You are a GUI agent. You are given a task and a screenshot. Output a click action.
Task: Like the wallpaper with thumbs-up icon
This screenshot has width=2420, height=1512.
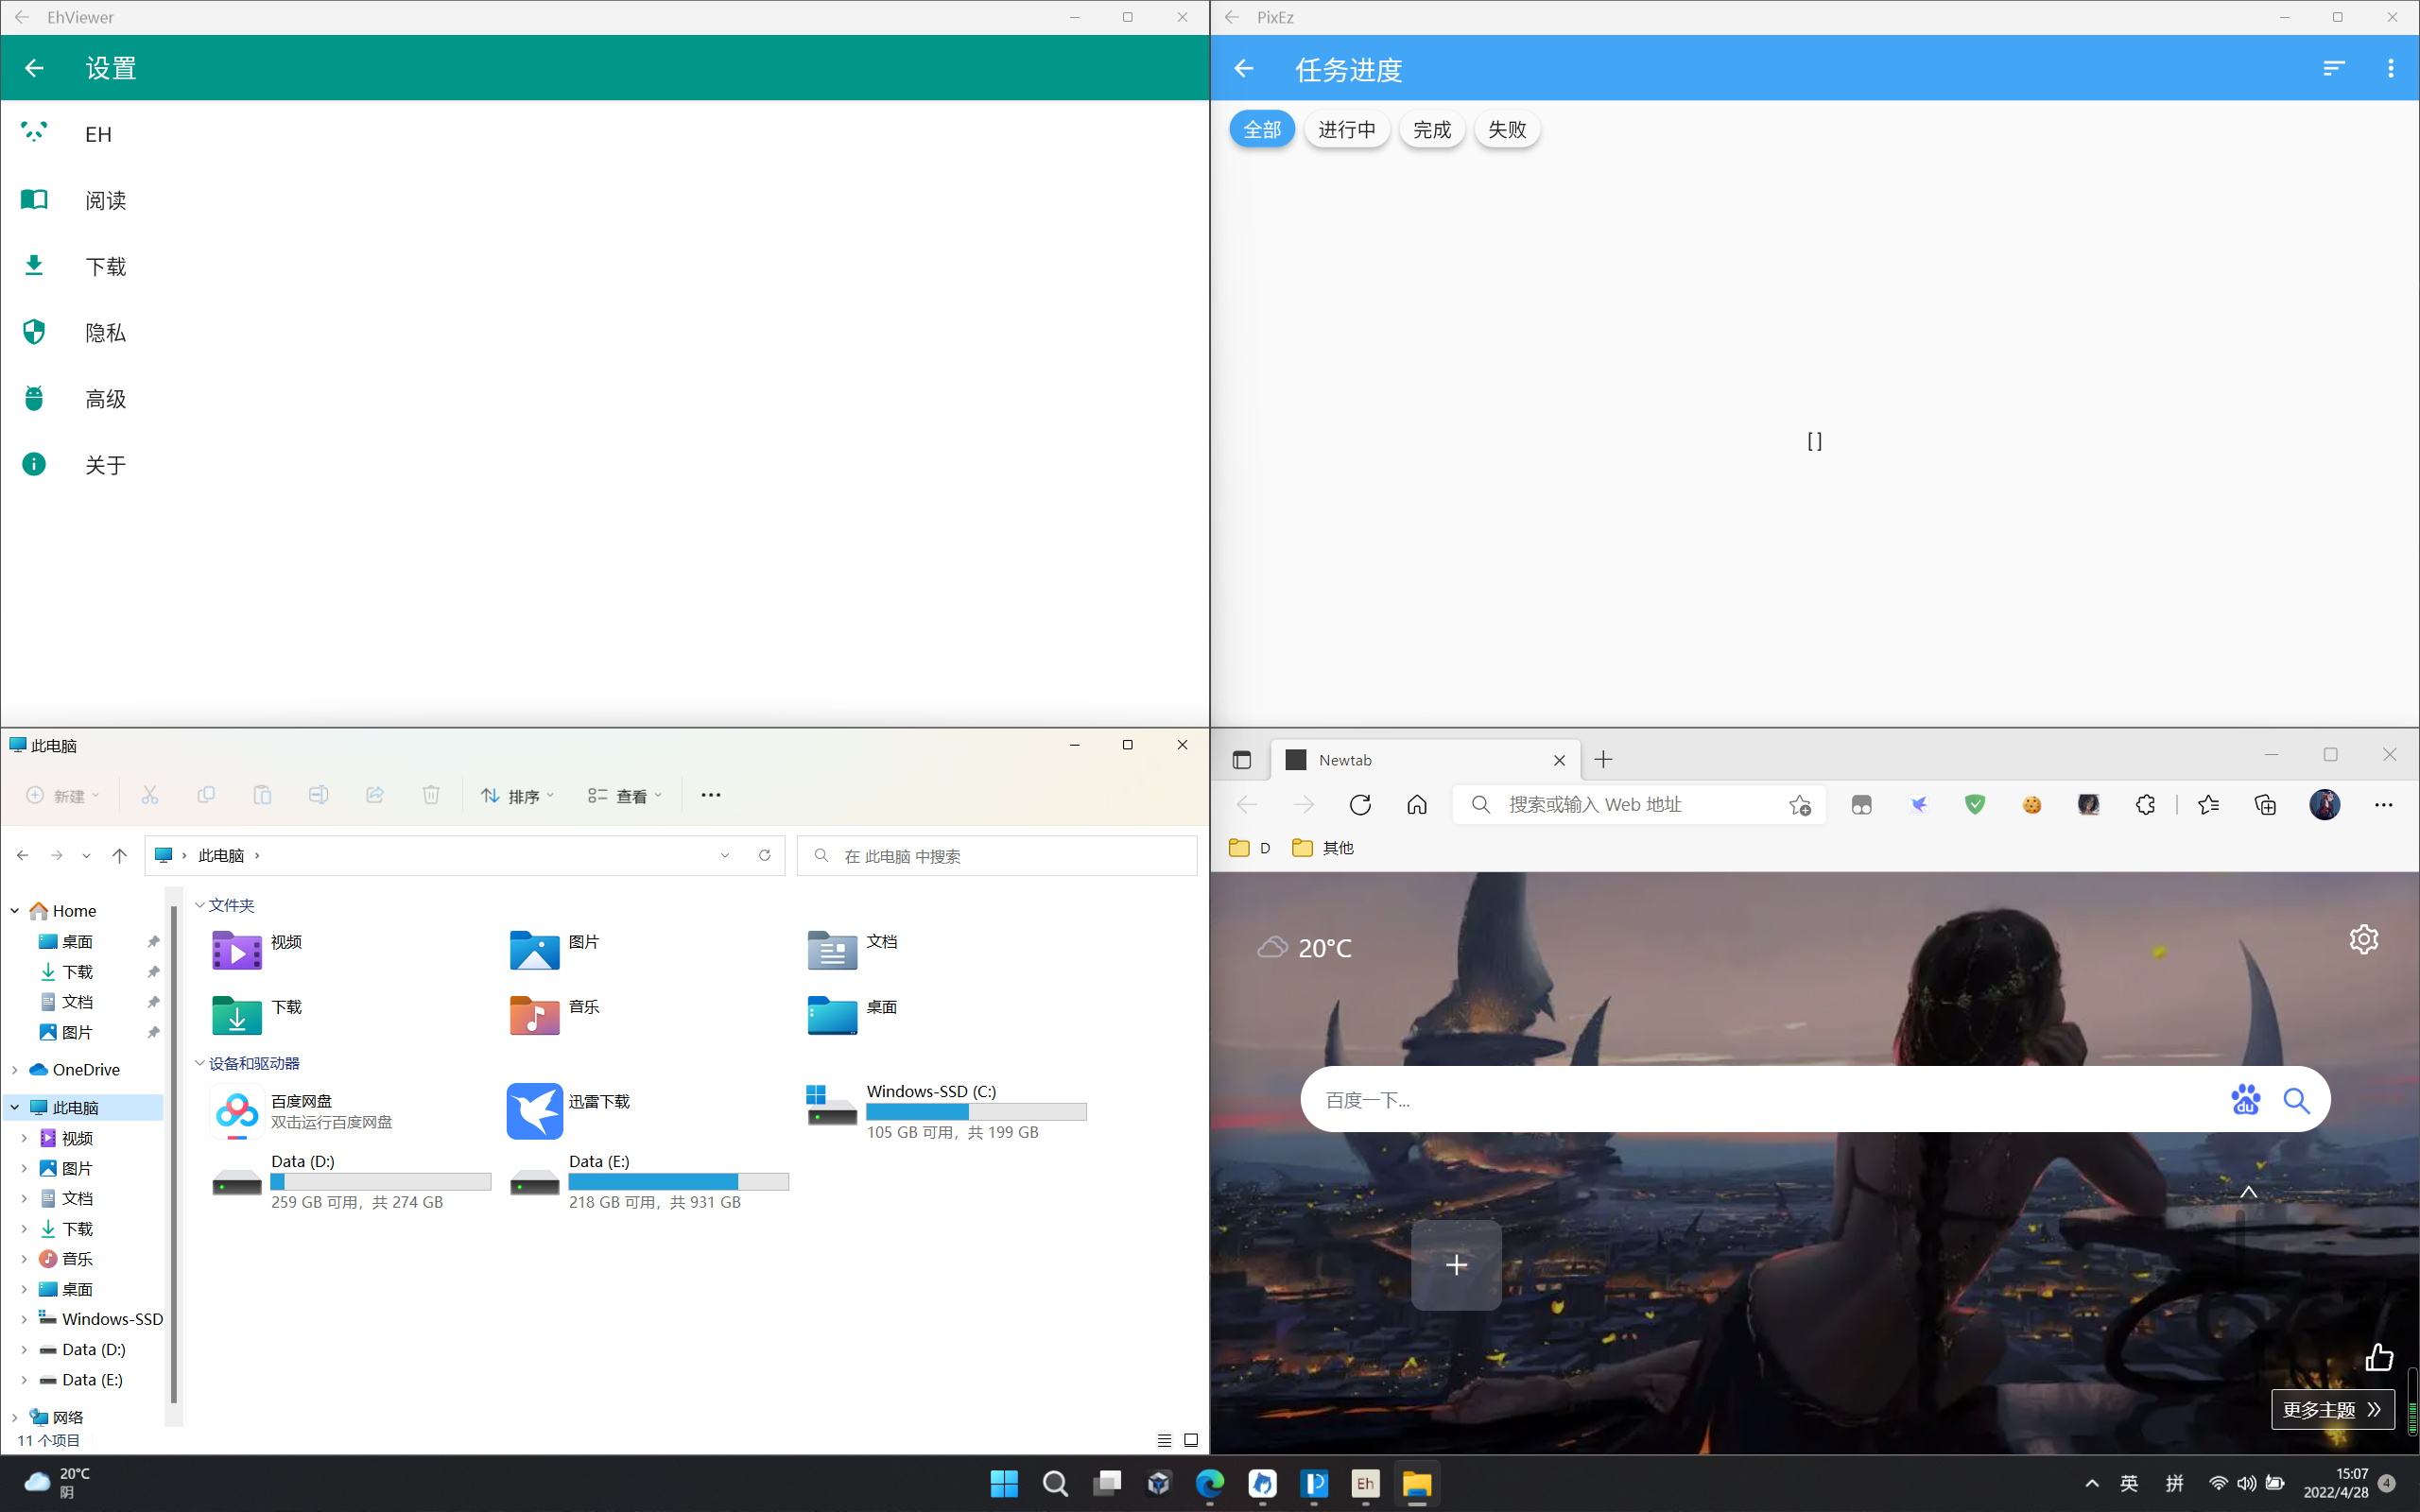pos(2379,1357)
